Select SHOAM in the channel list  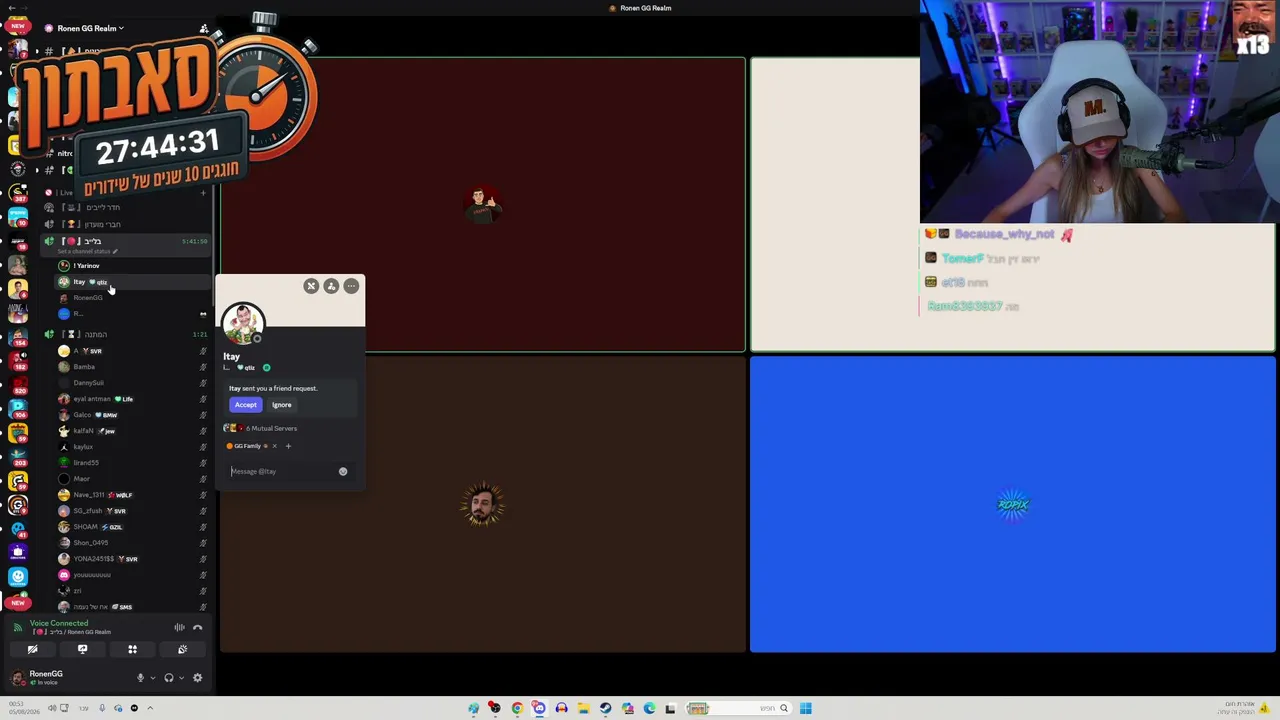(130, 527)
